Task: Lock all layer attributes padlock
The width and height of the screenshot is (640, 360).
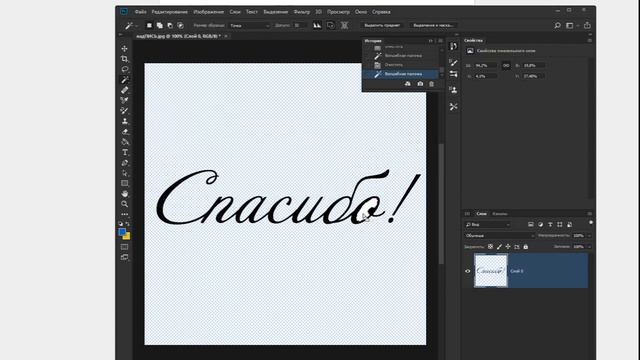Action: (526, 247)
